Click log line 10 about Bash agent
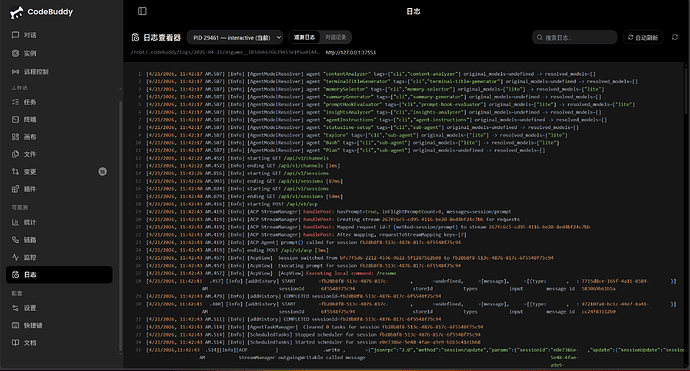This screenshot has width=690, height=371. [x=353, y=143]
